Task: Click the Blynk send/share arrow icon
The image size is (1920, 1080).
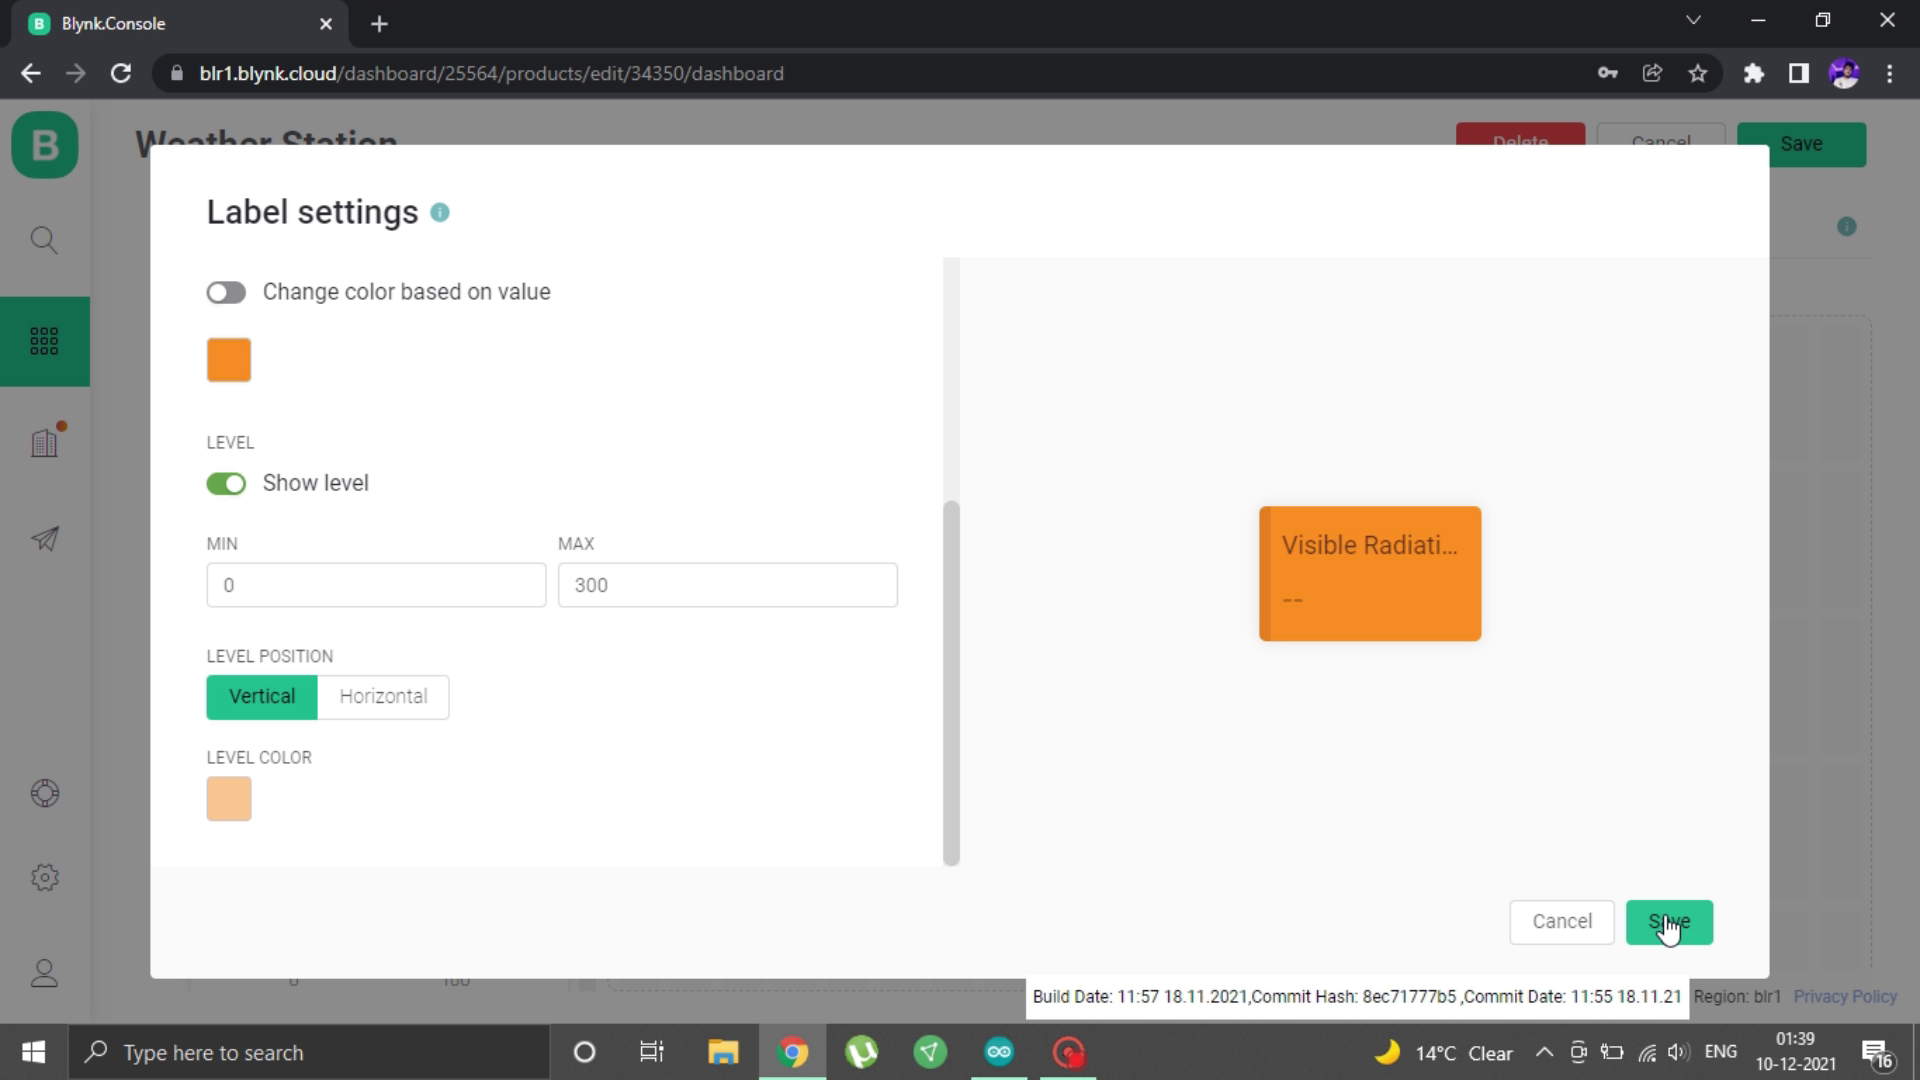Action: [44, 538]
